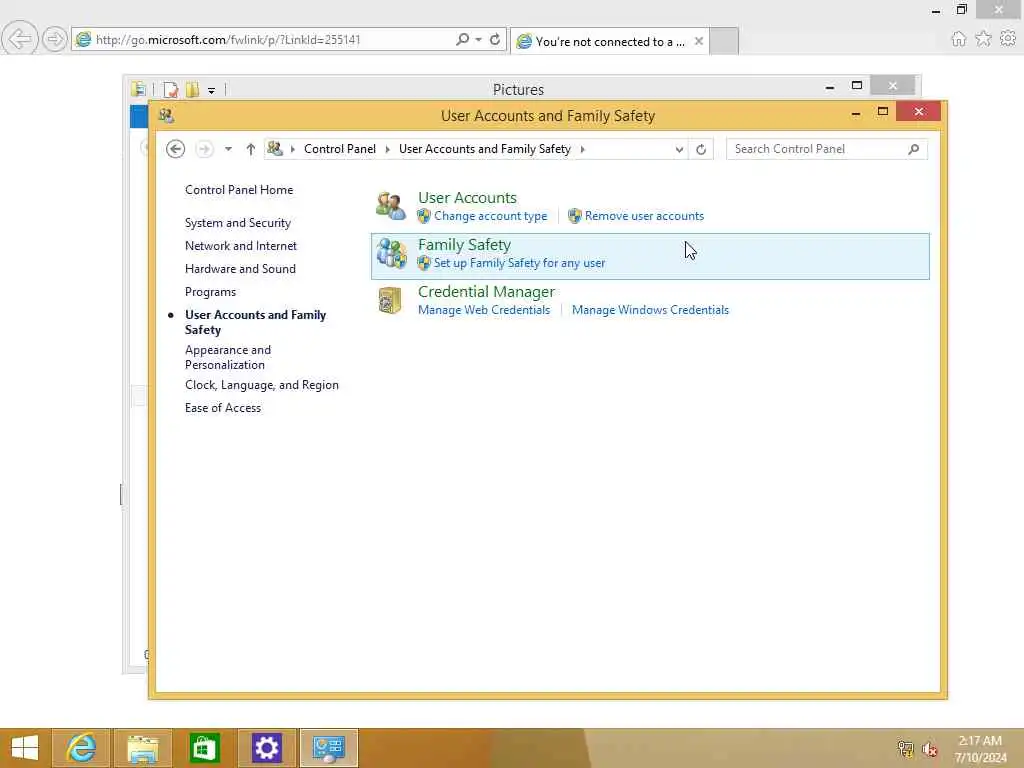Open the recent locations dropdown arrow
The image size is (1024, 768).
(x=228, y=149)
